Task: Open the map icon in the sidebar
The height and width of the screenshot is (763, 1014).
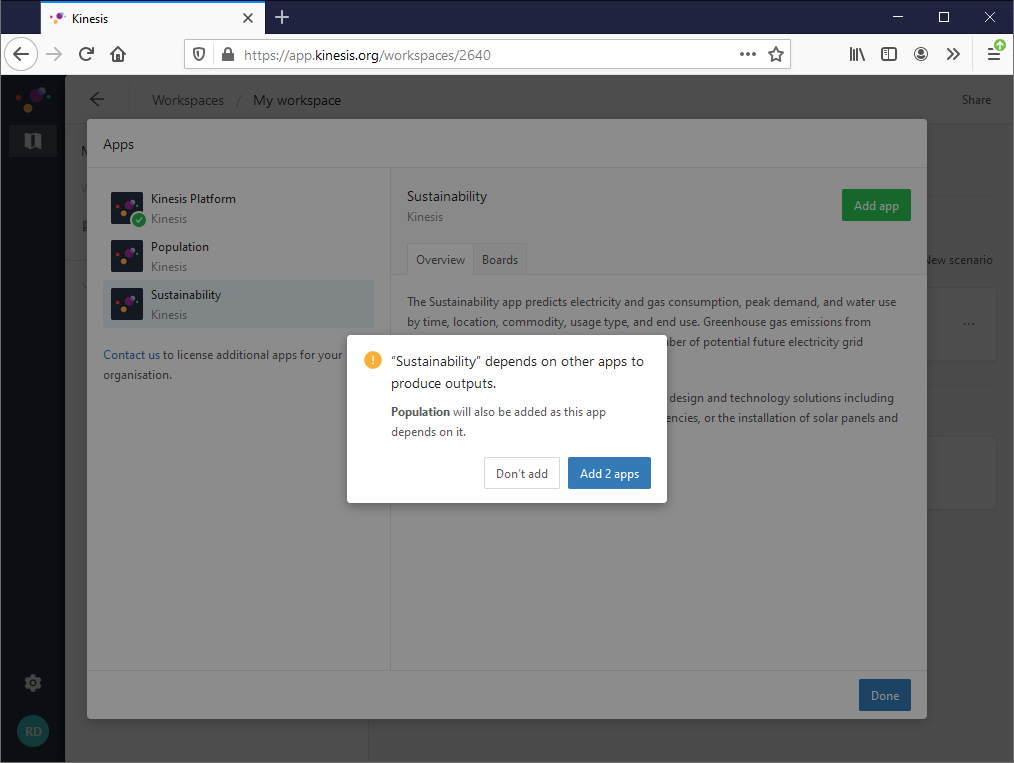Action: [32, 141]
